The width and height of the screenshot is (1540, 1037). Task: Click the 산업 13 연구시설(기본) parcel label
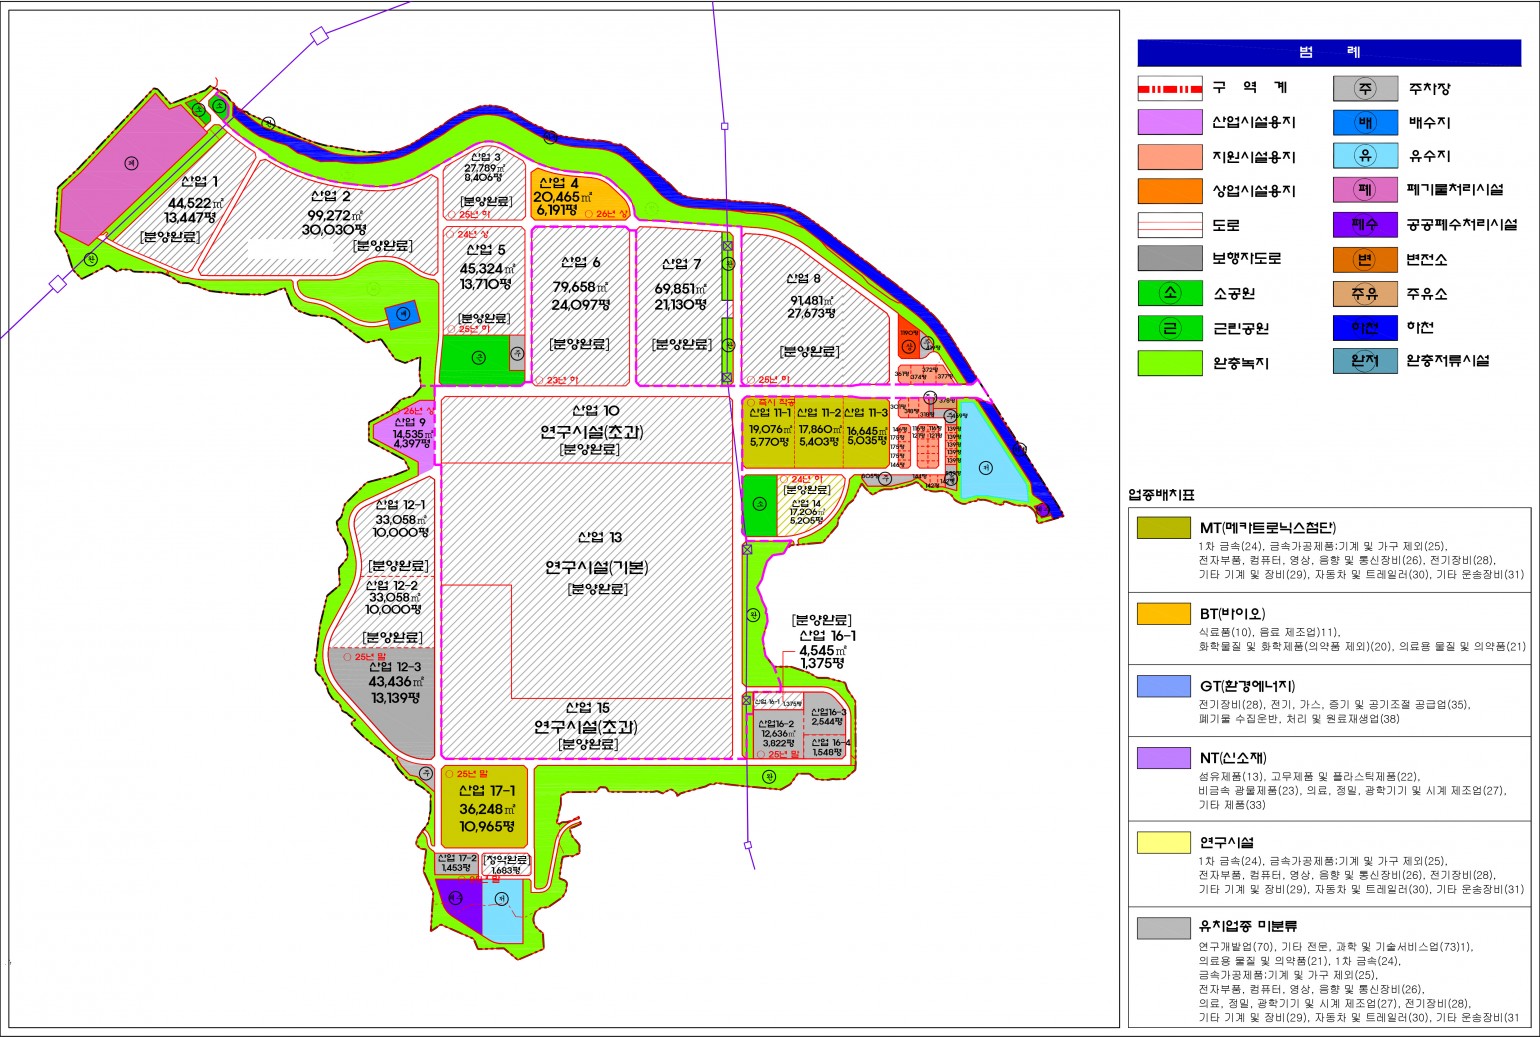click(x=597, y=566)
